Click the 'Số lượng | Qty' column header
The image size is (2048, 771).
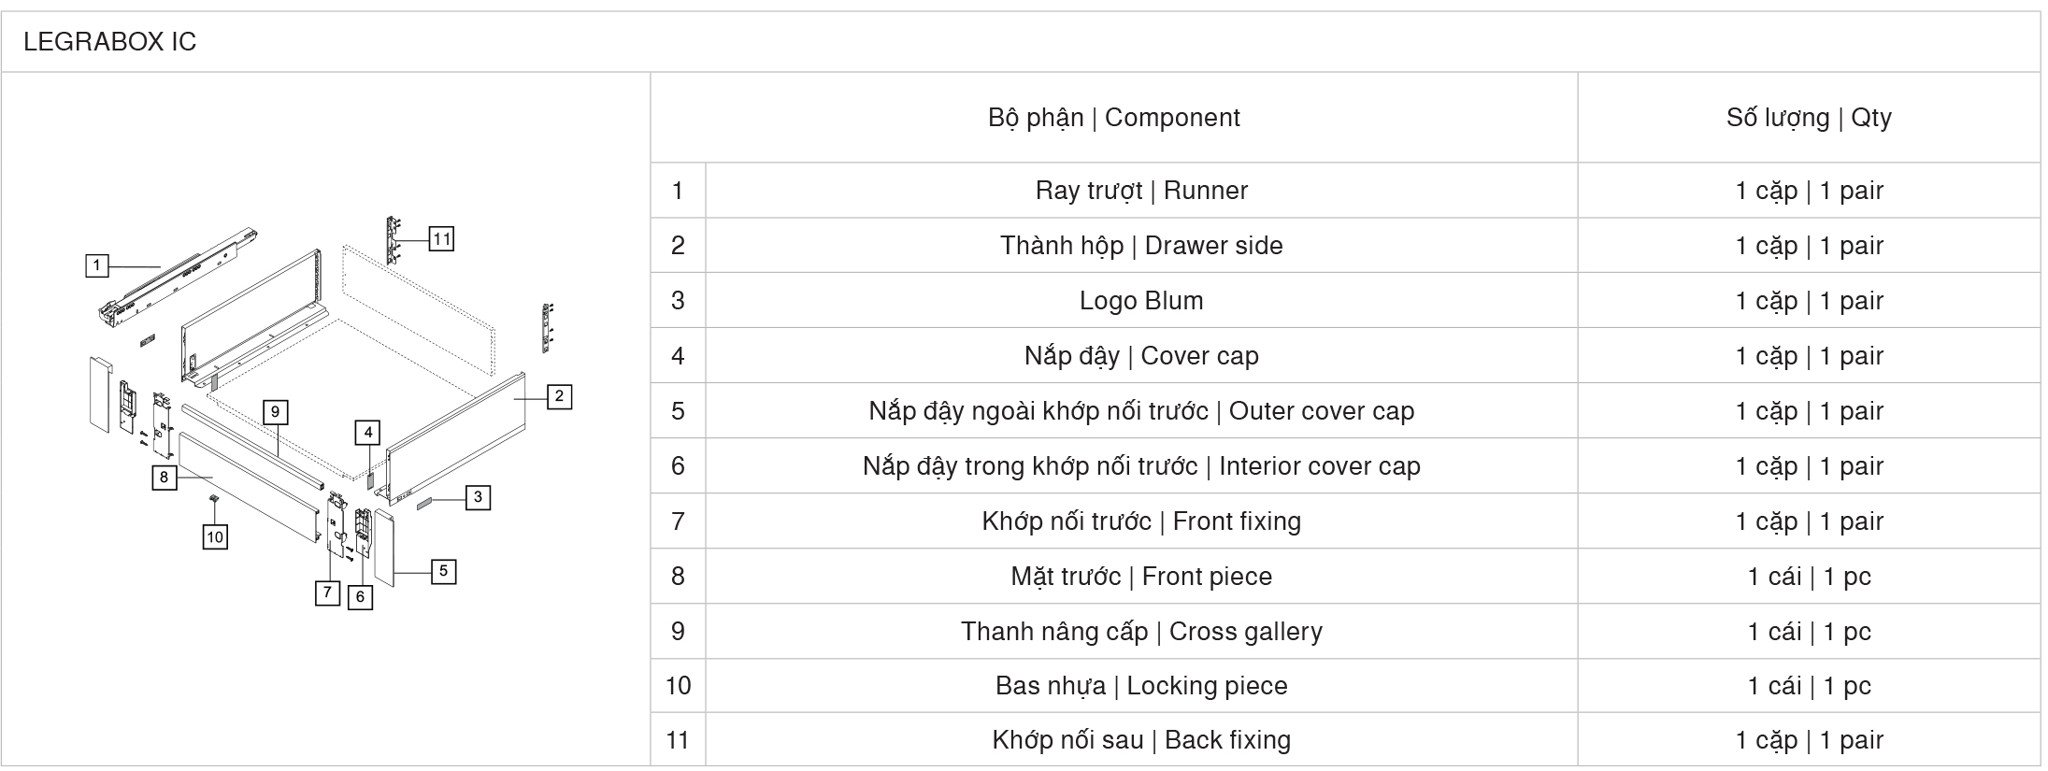pyautogui.click(x=1809, y=117)
